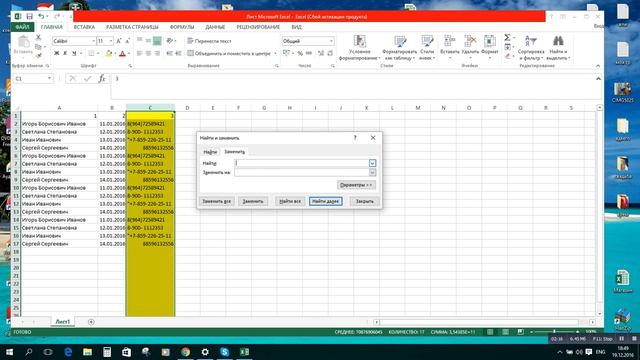Switch to the ВИД ribbon tab
Viewport: 640px width, 360px height.
(x=297, y=27)
